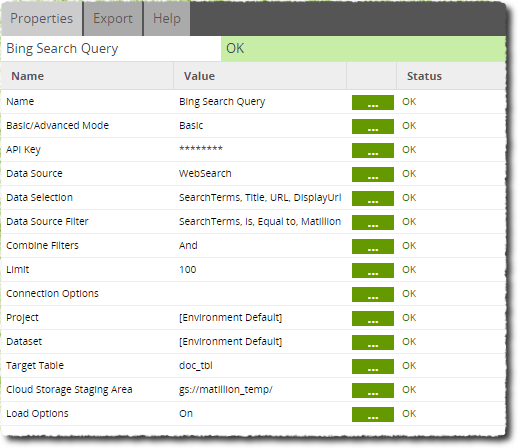Click ellipsis button for Basic/Advanced Mode
This screenshot has height=448, width=518.
click(373, 126)
